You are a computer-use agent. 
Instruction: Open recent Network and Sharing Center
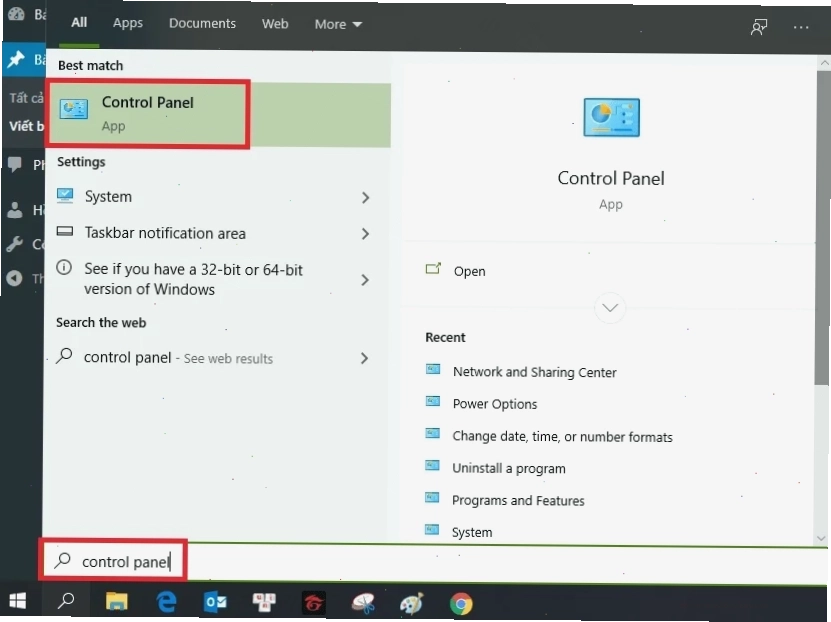point(535,372)
